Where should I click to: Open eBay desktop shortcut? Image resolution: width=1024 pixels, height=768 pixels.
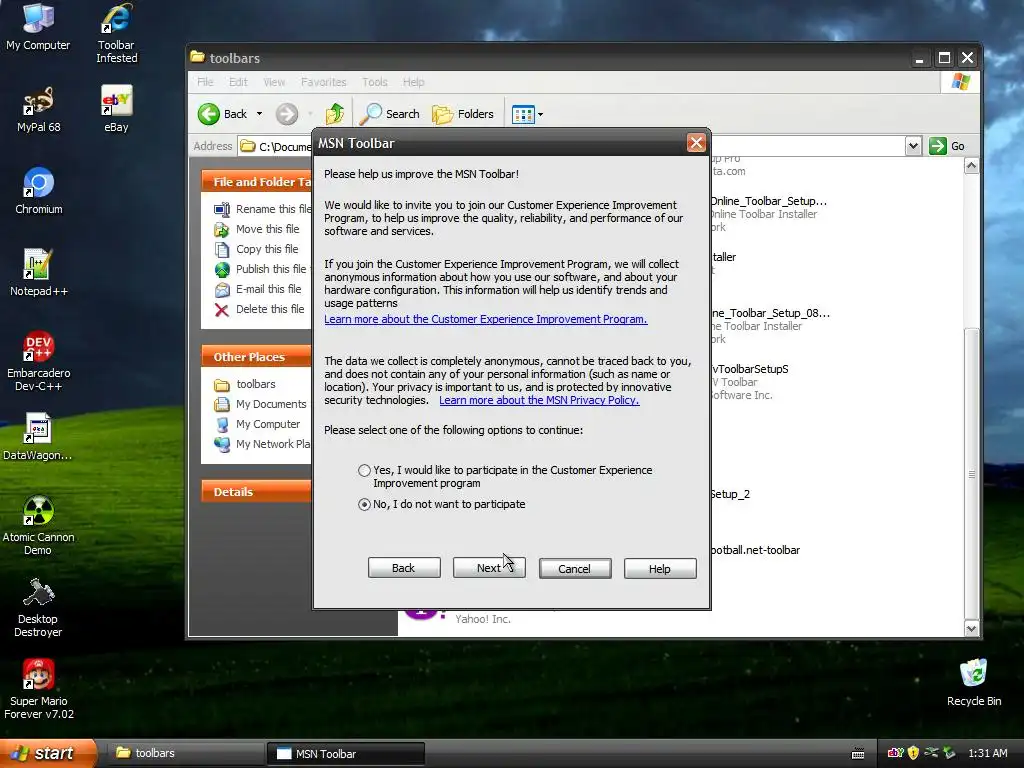pos(116,109)
